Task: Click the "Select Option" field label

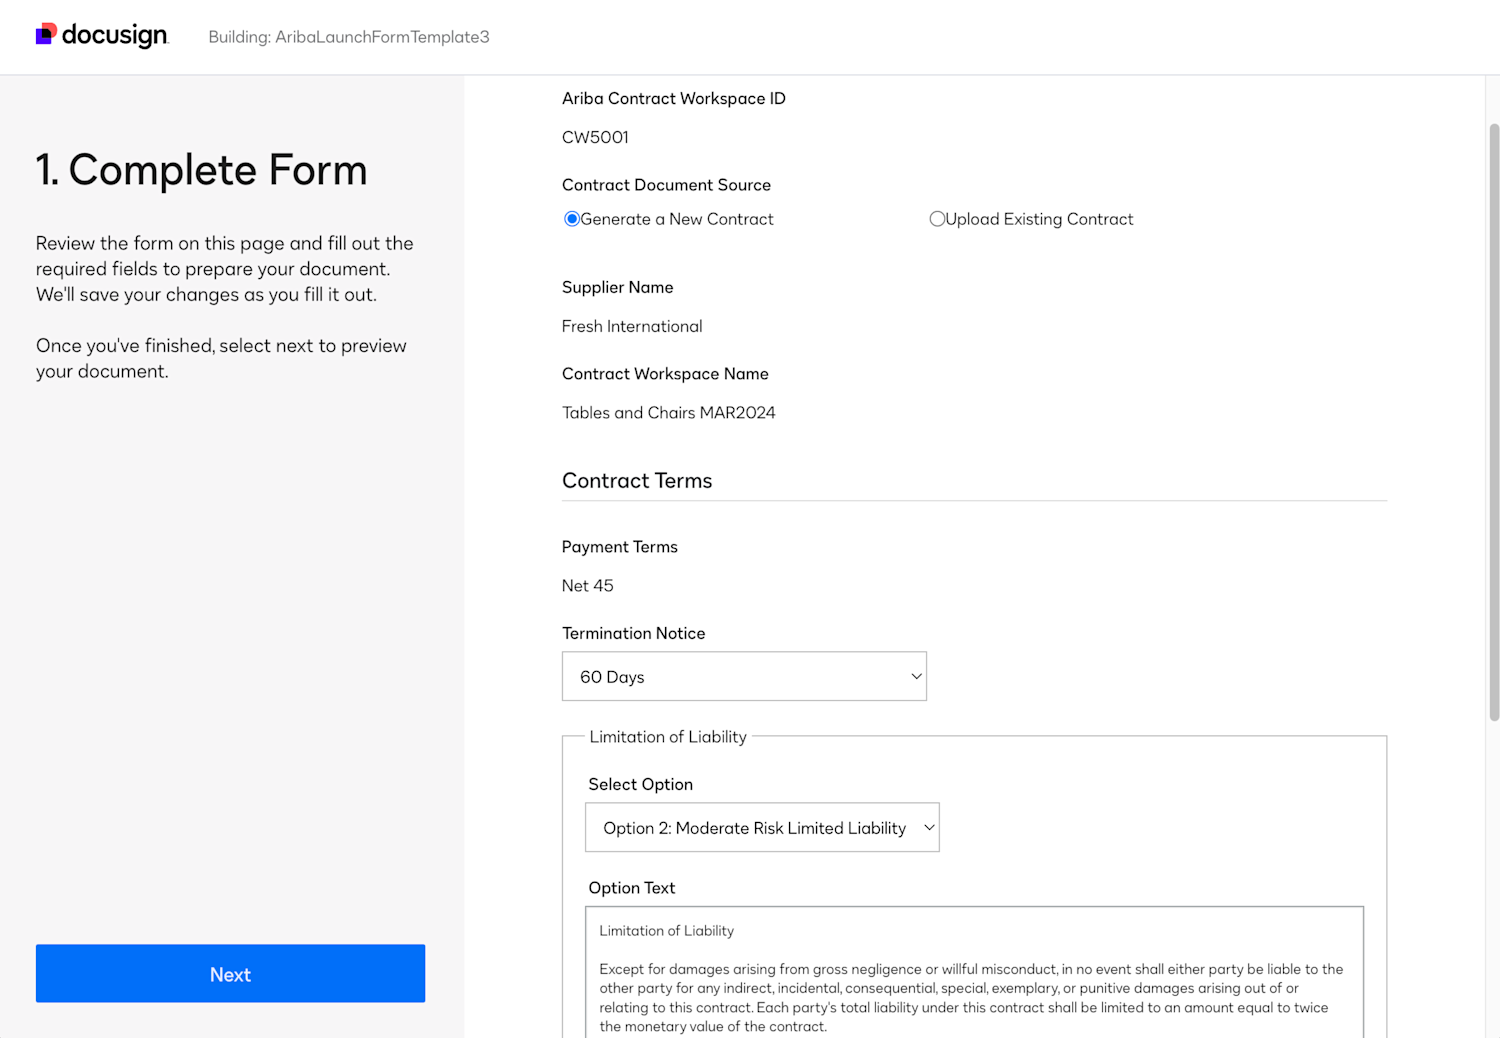Action: (x=641, y=784)
